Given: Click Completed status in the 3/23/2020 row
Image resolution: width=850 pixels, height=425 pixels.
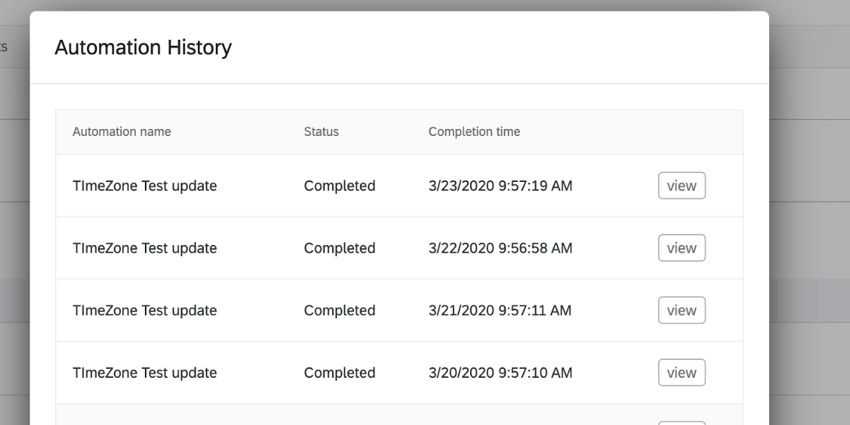Looking at the screenshot, I should tap(339, 186).
